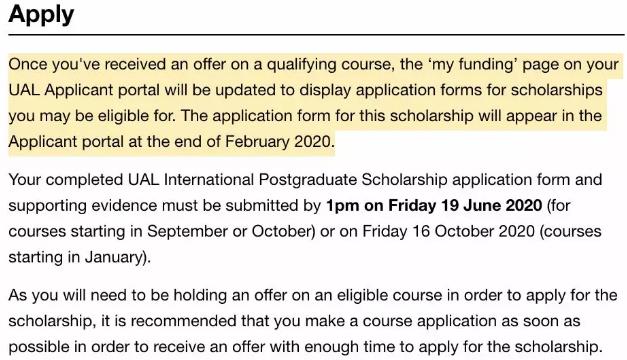Image resolution: width=627 pixels, height=360 pixels.
Task: Click the words September or October
Action: coord(230,232)
